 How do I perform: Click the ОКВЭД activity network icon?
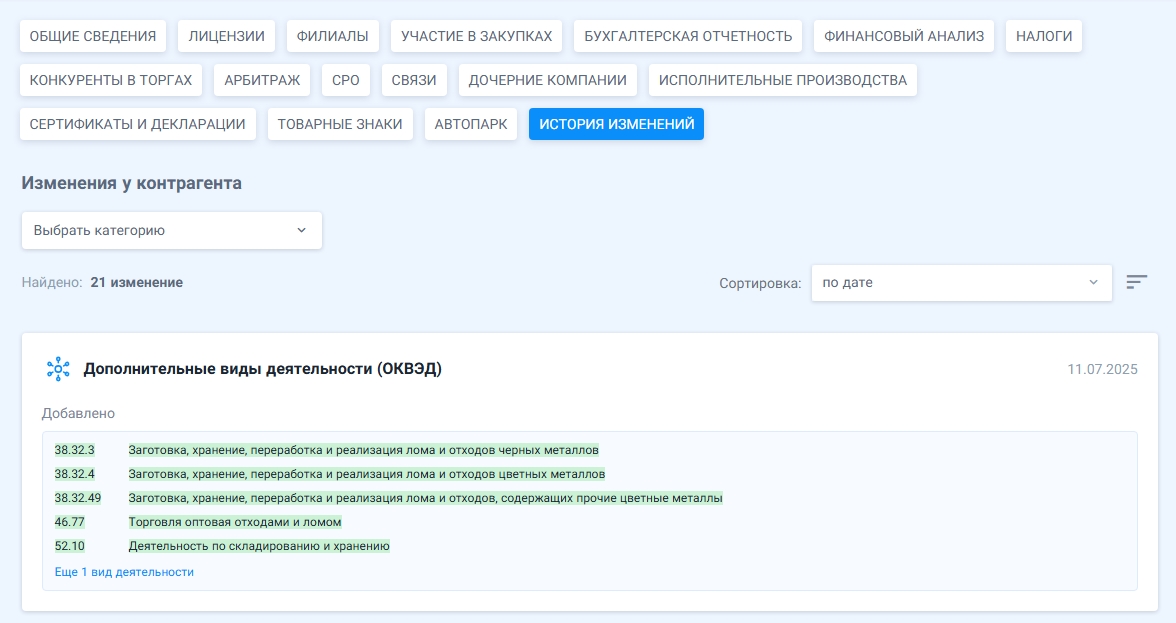pos(58,369)
